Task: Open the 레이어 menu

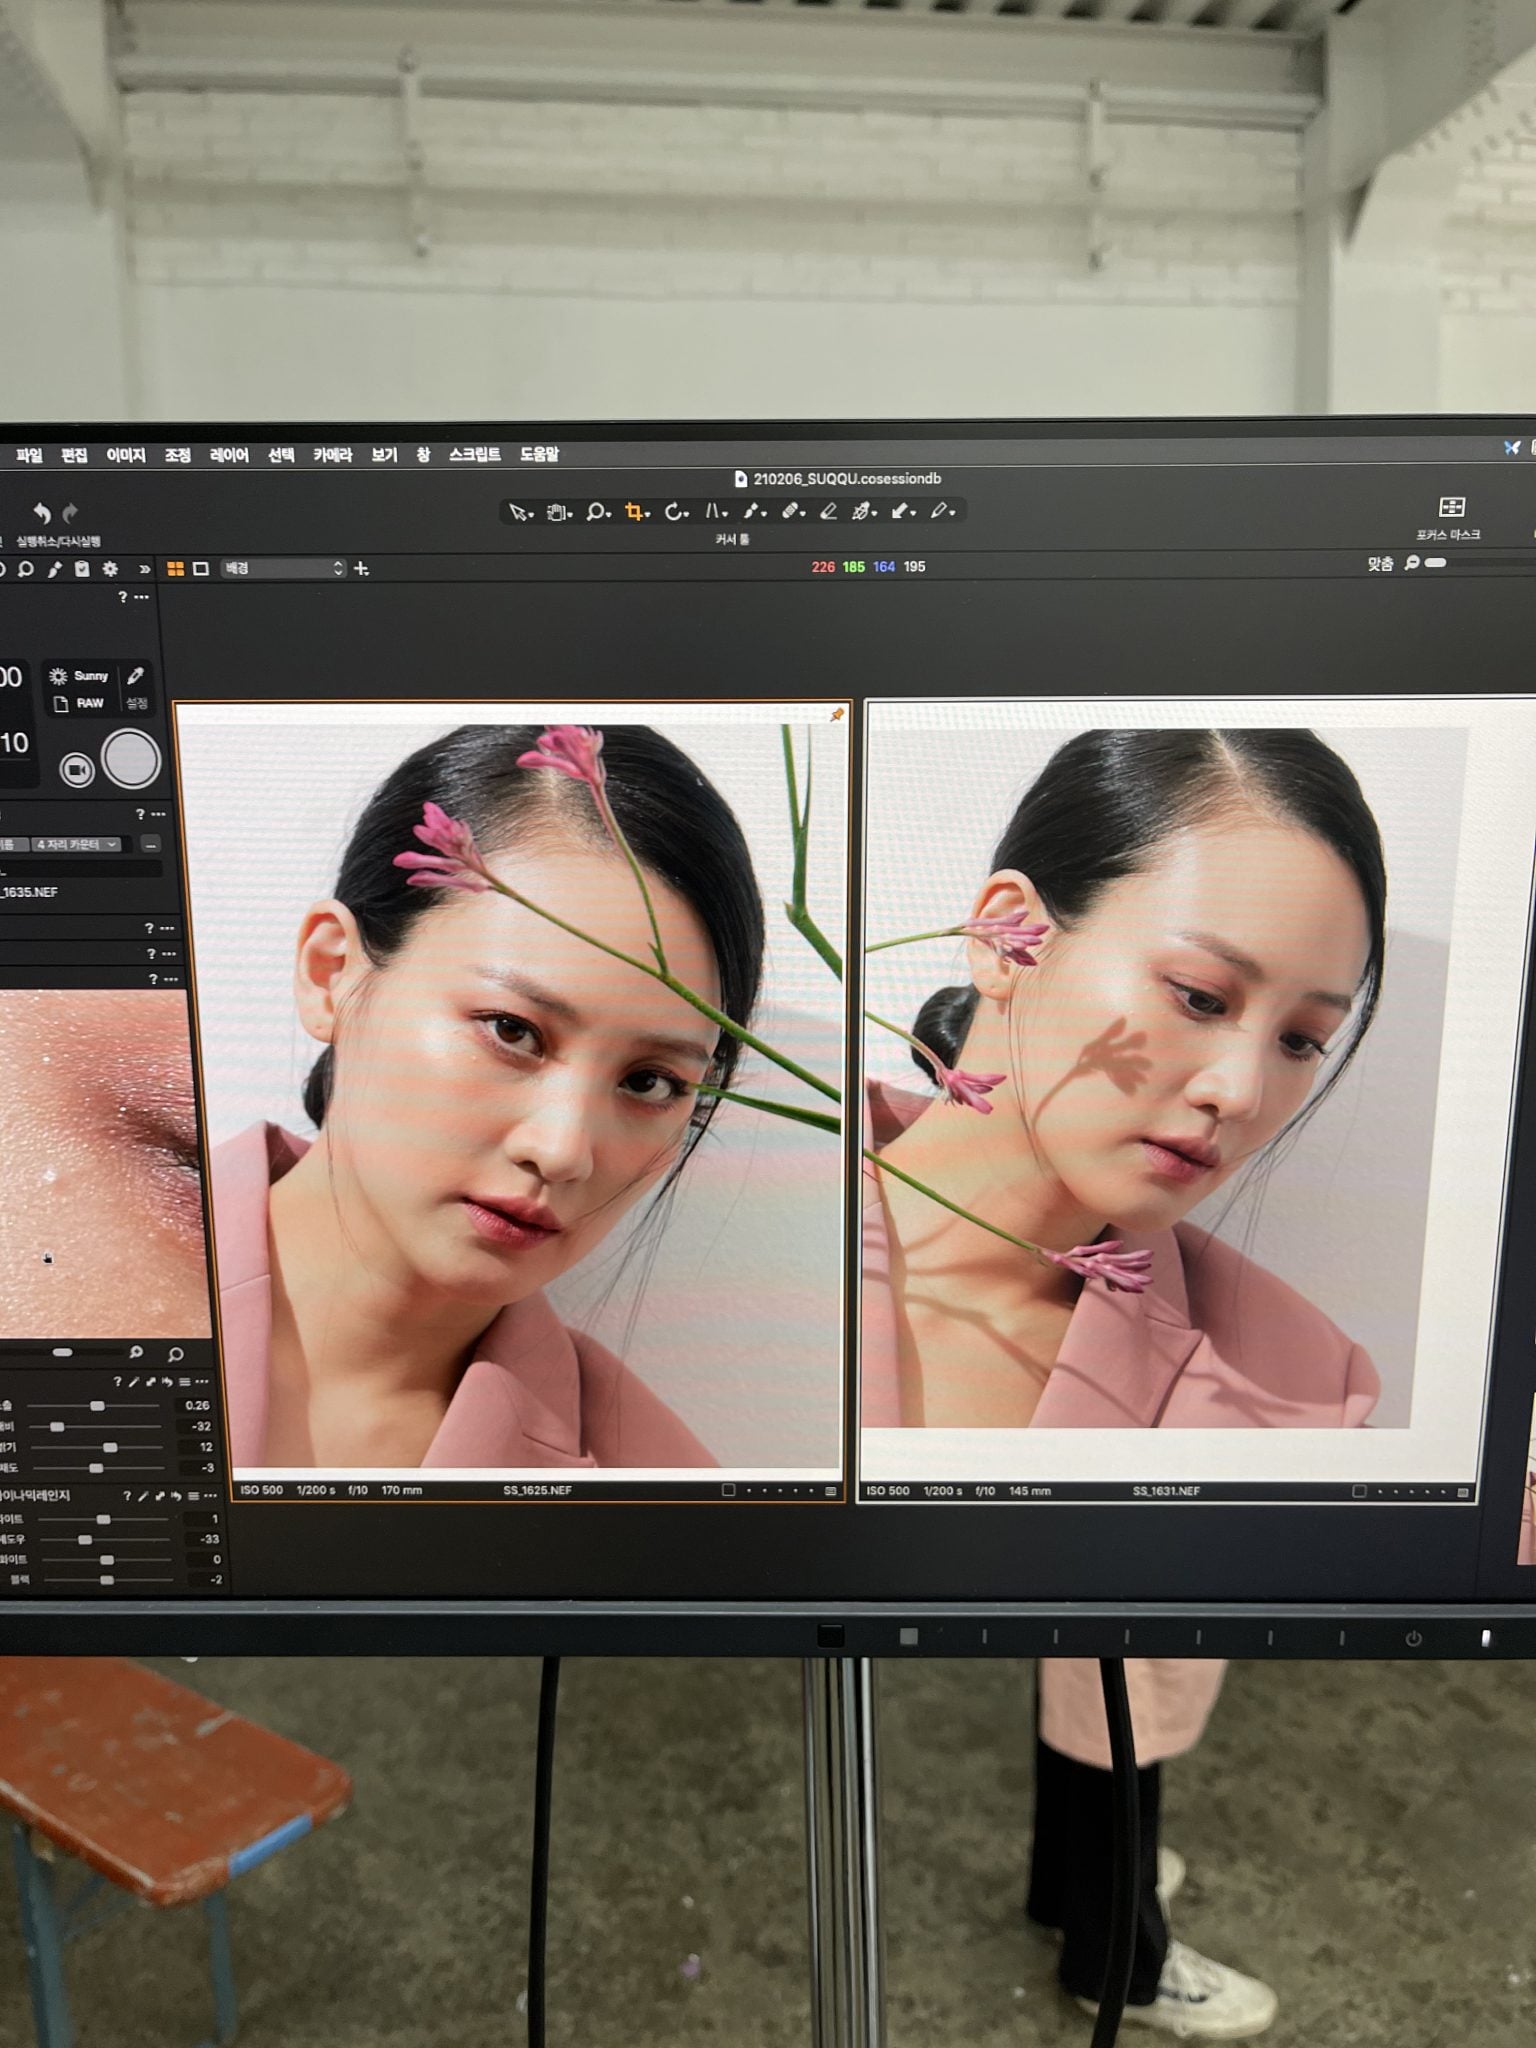Action: coord(229,455)
